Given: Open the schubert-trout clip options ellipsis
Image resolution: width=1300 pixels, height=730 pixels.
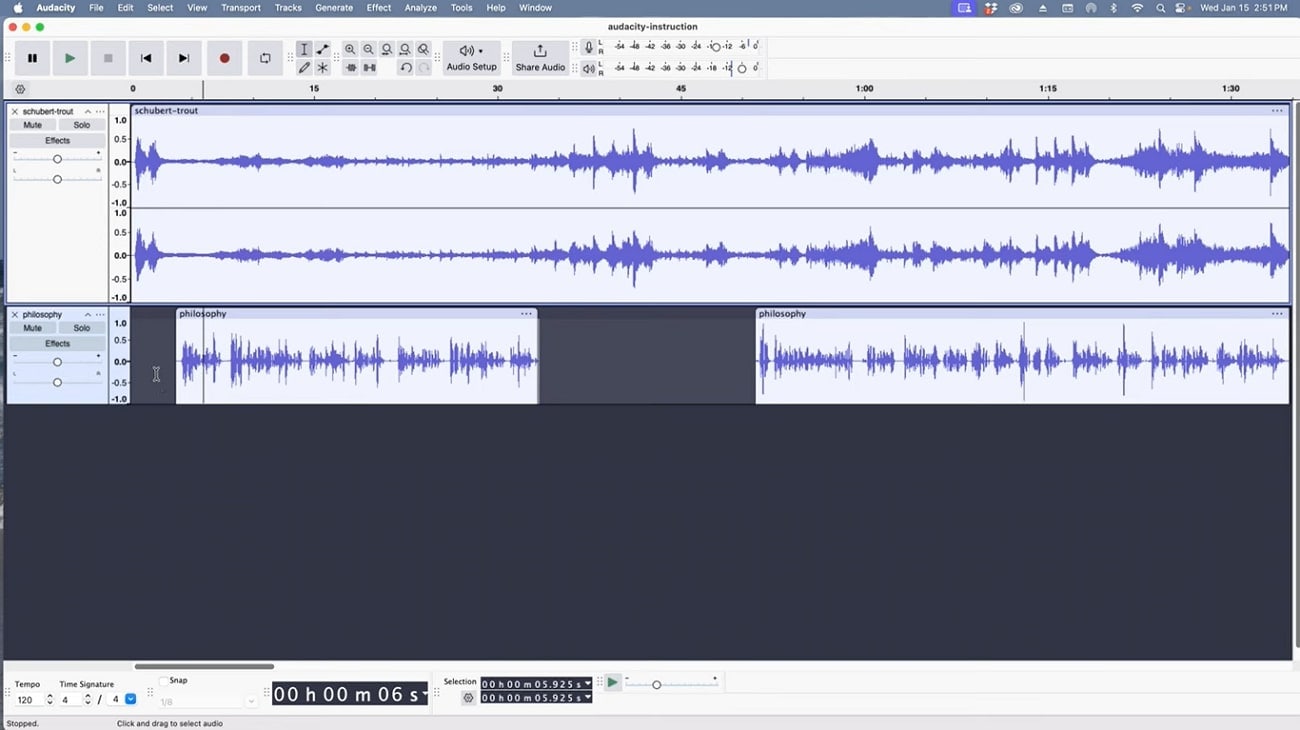Looking at the screenshot, I should click(1277, 111).
